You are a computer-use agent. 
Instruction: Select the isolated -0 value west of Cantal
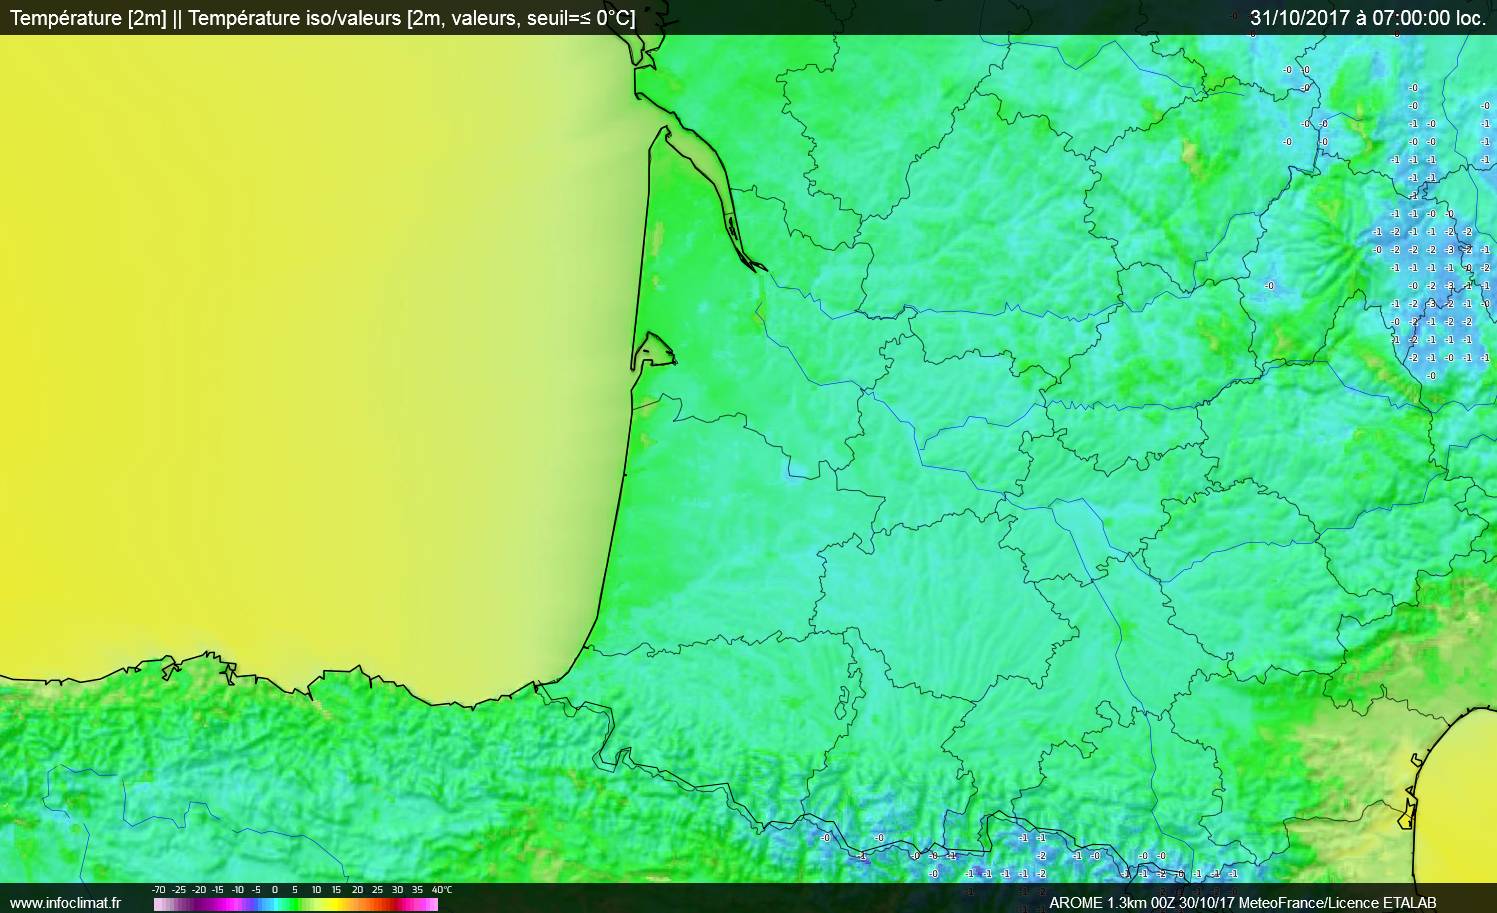1269,286
